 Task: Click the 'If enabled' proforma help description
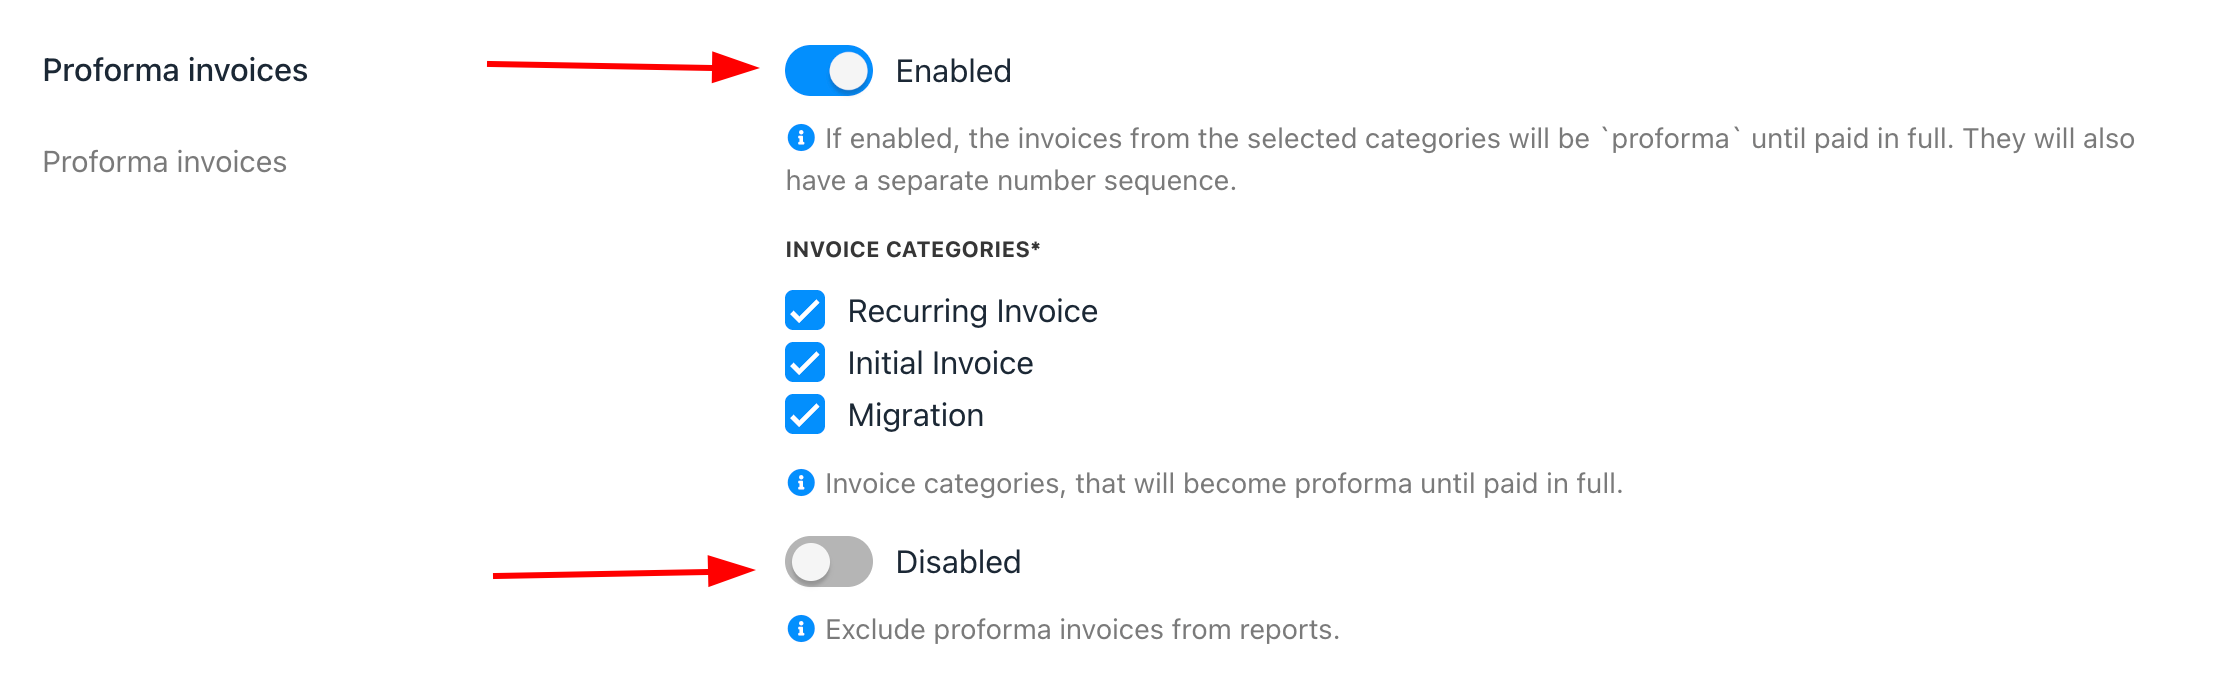tap(1460, 159)
